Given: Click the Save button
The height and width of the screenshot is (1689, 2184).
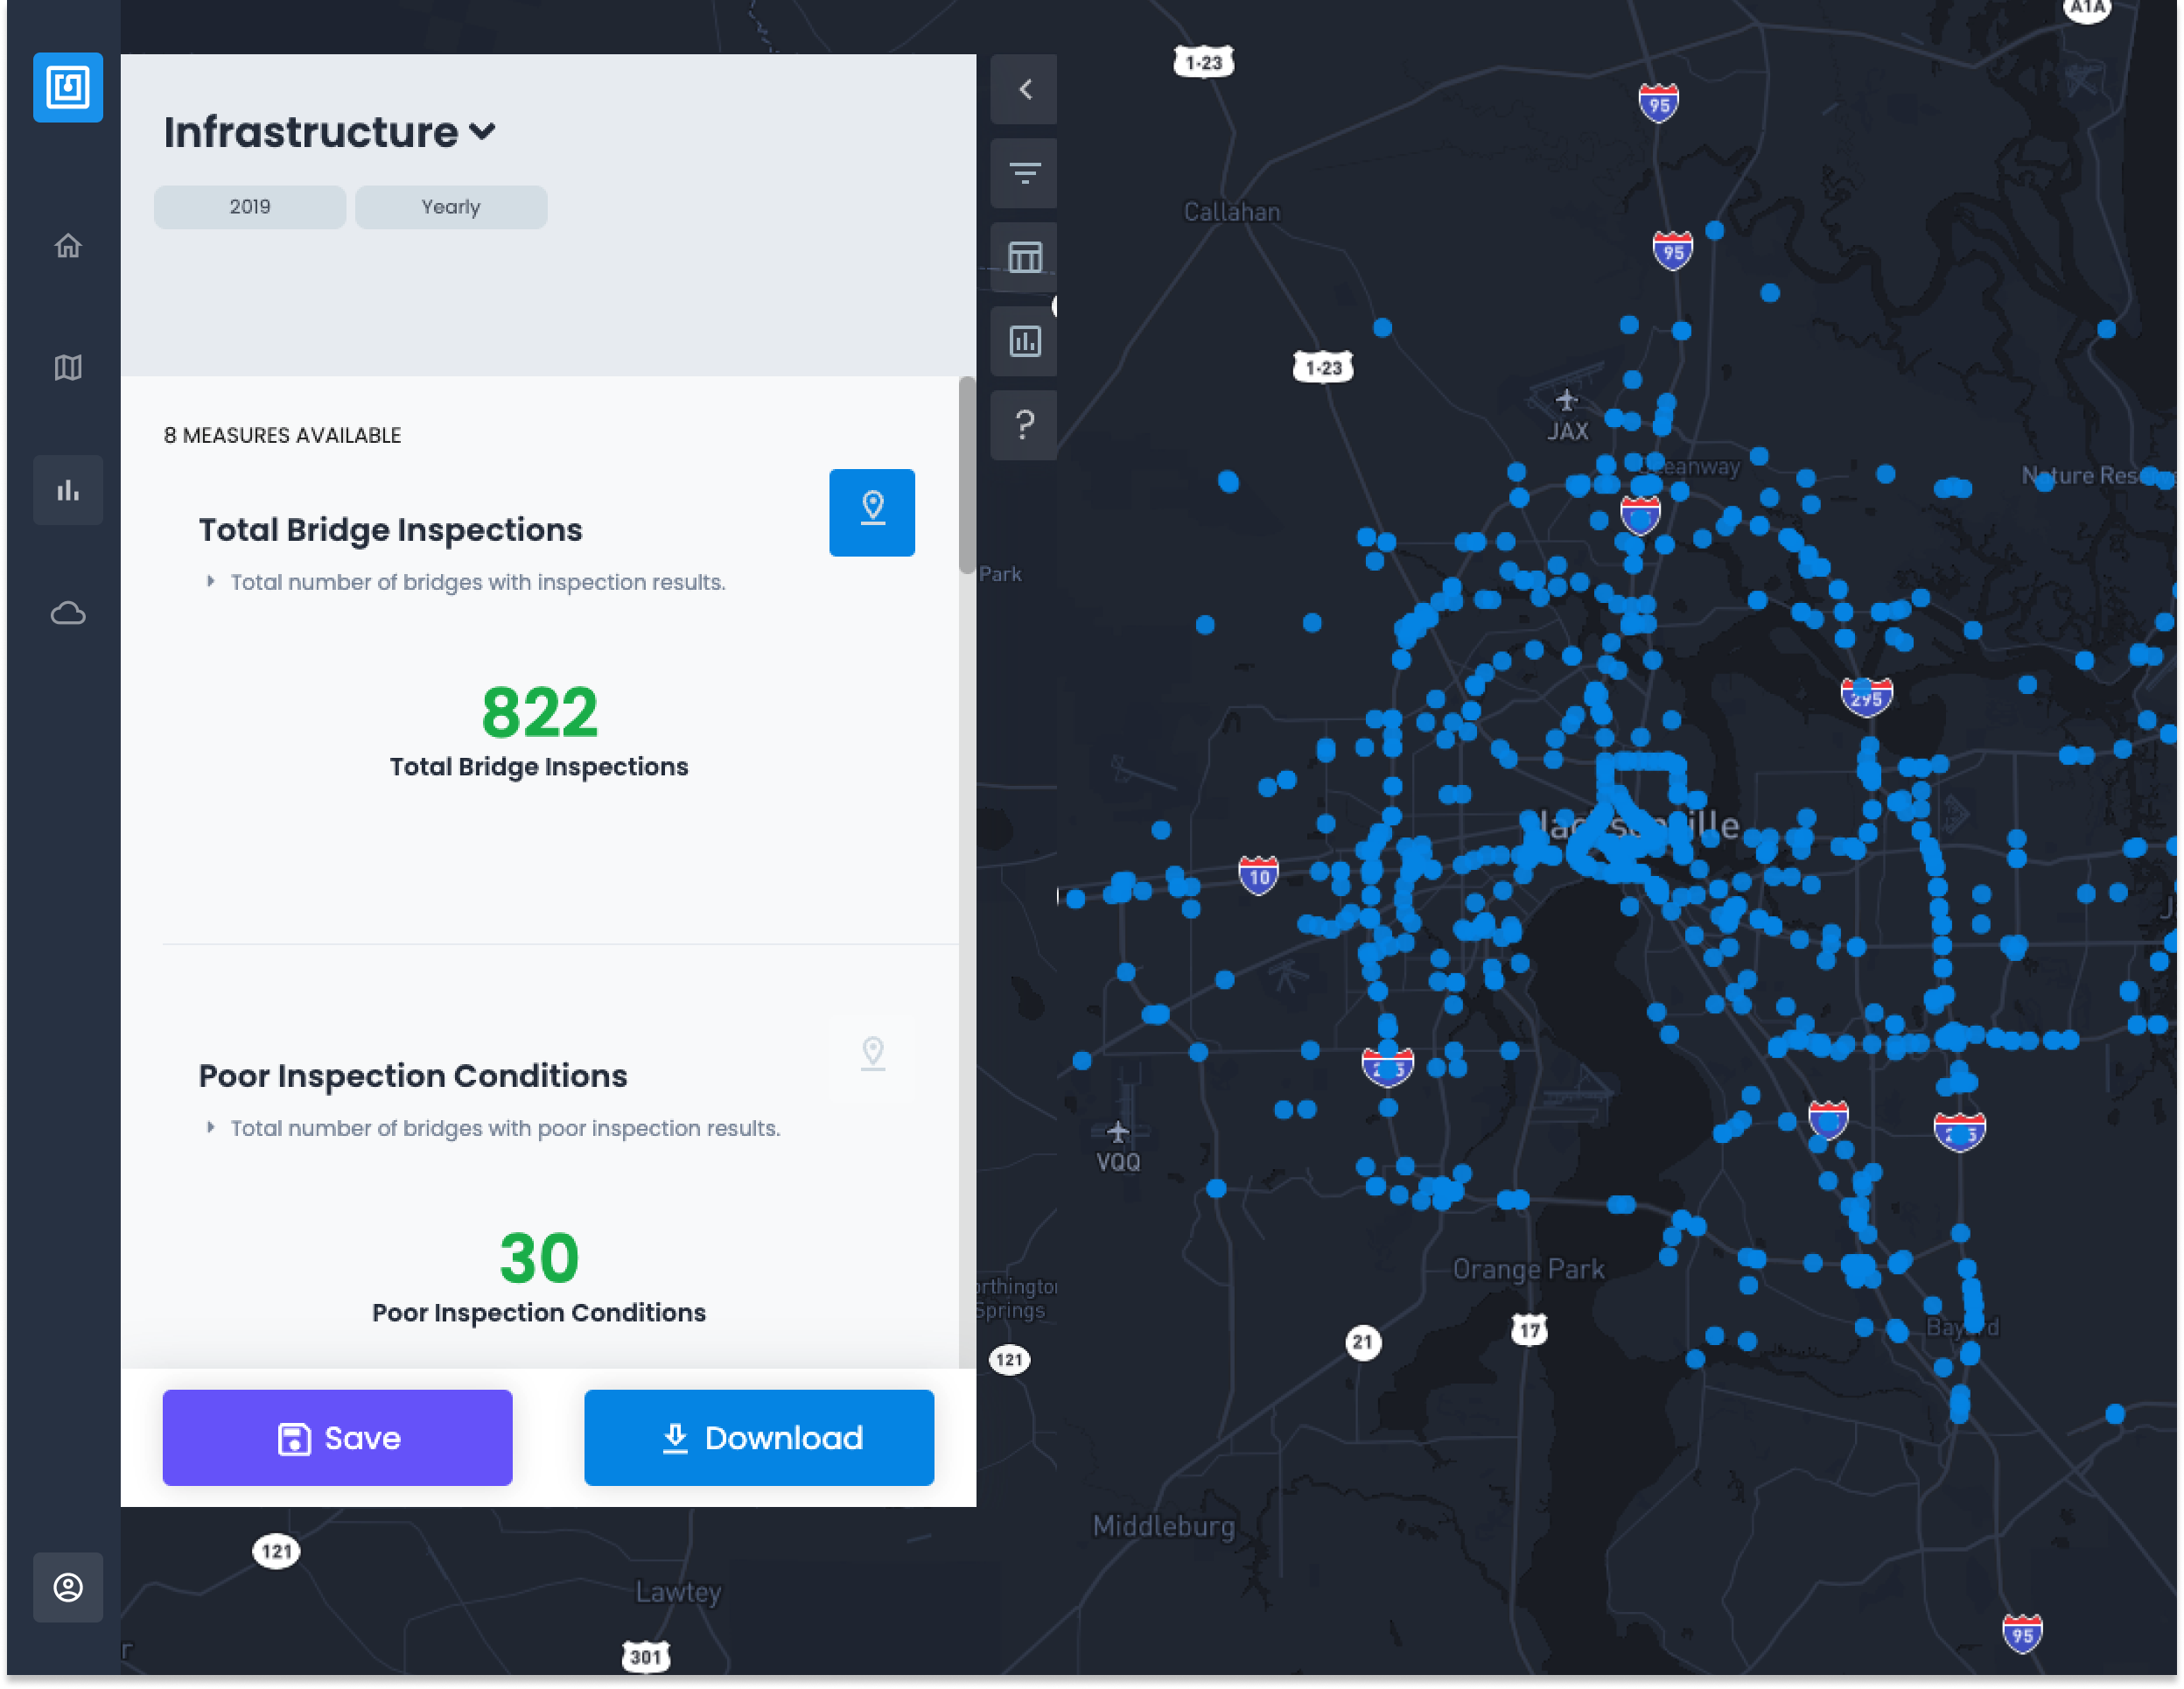Looking at the screenshot, I should coord(337,1437).
